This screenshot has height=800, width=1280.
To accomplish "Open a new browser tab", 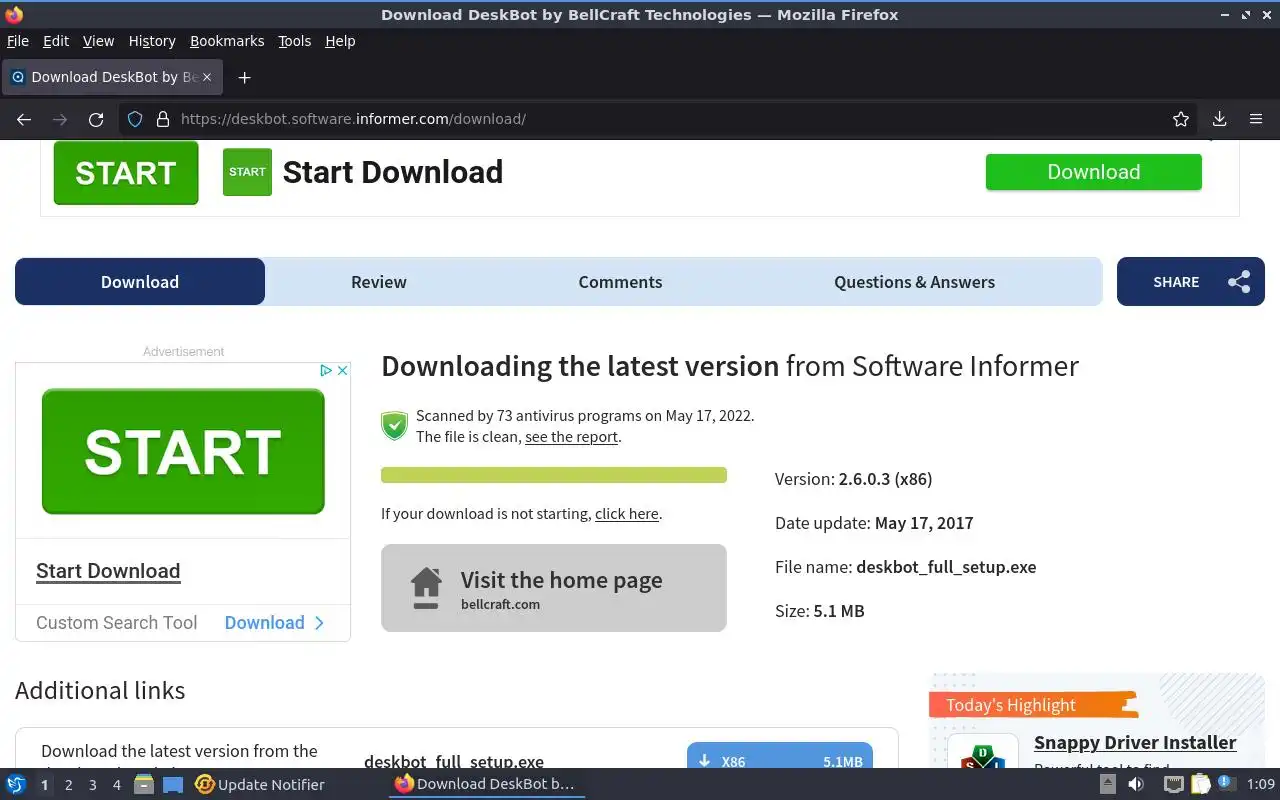I will (244, 77).
